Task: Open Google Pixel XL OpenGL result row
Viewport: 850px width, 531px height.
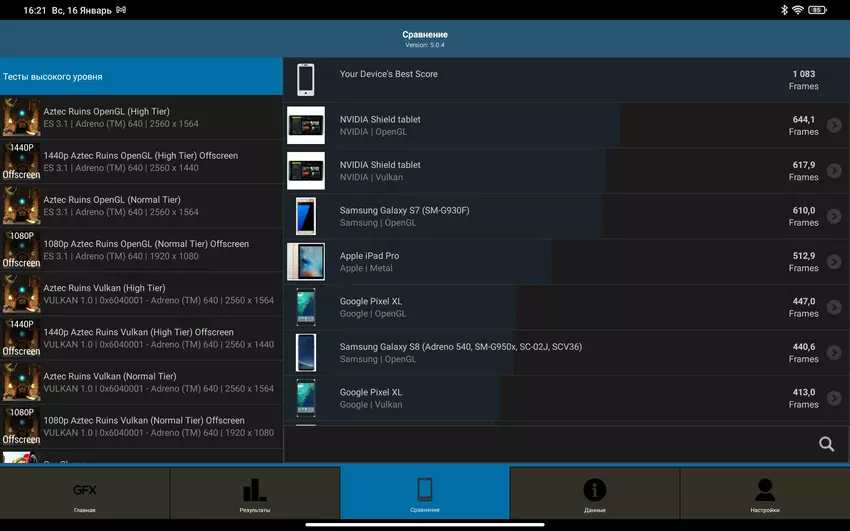Action: [x=560, y=308]
